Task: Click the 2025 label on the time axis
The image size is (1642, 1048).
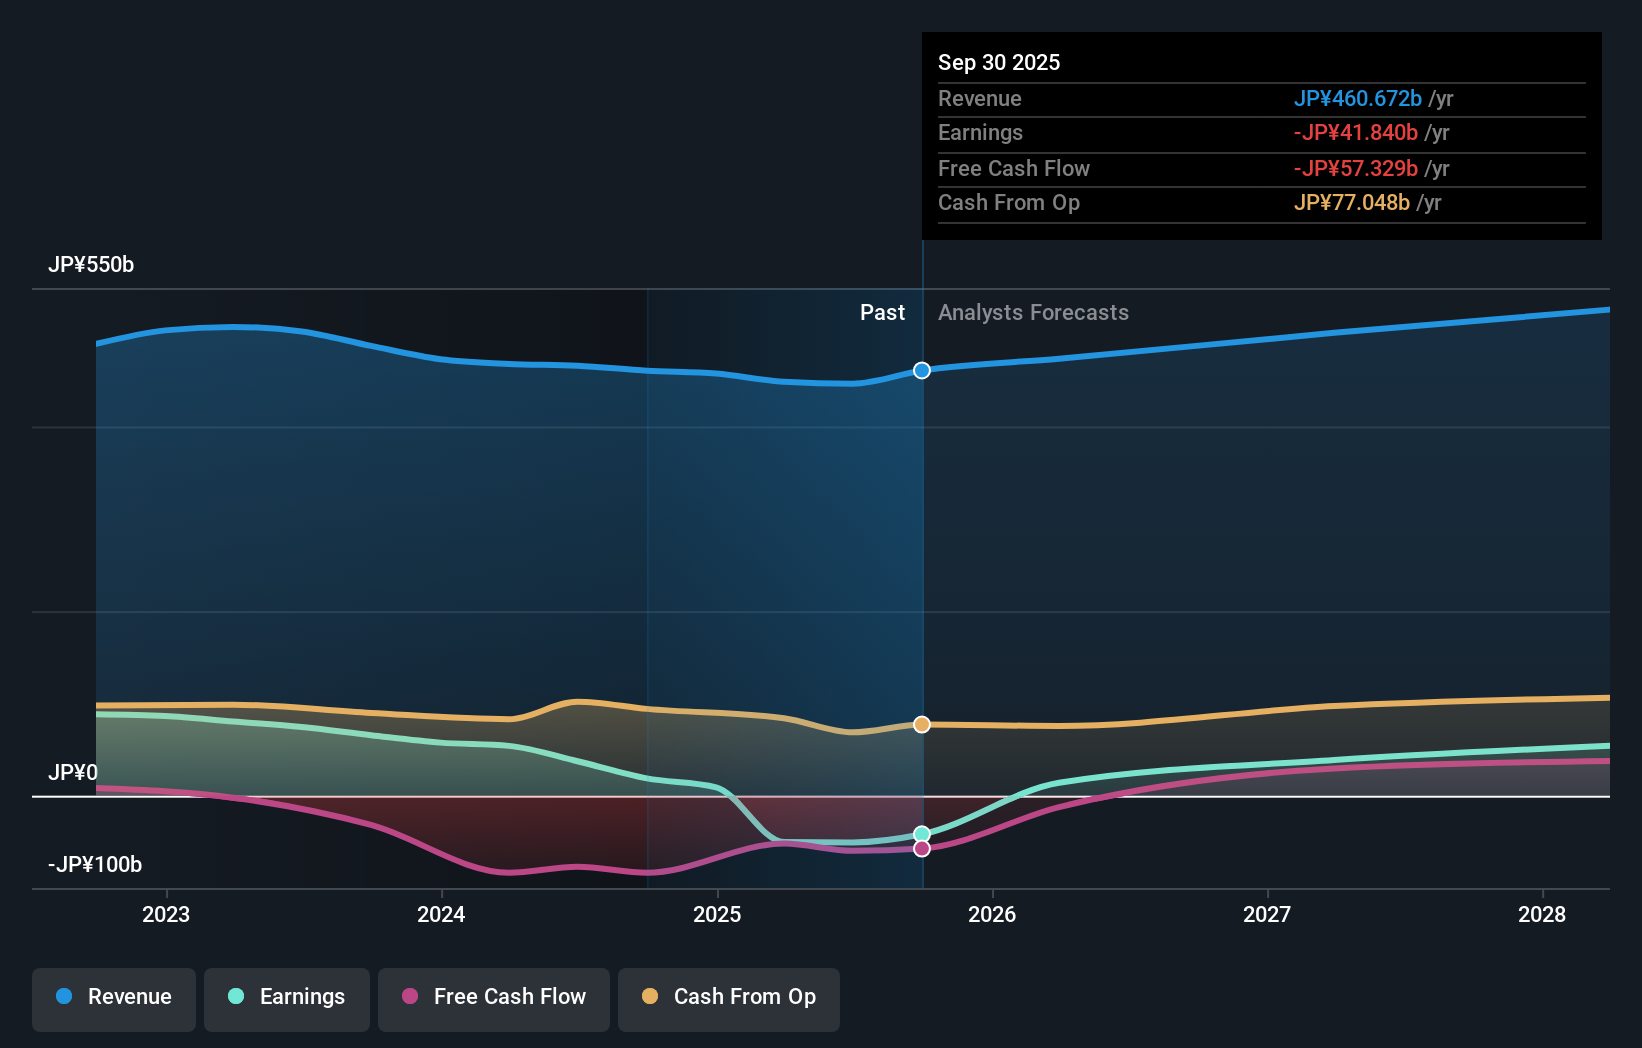Action: [718, 913]
